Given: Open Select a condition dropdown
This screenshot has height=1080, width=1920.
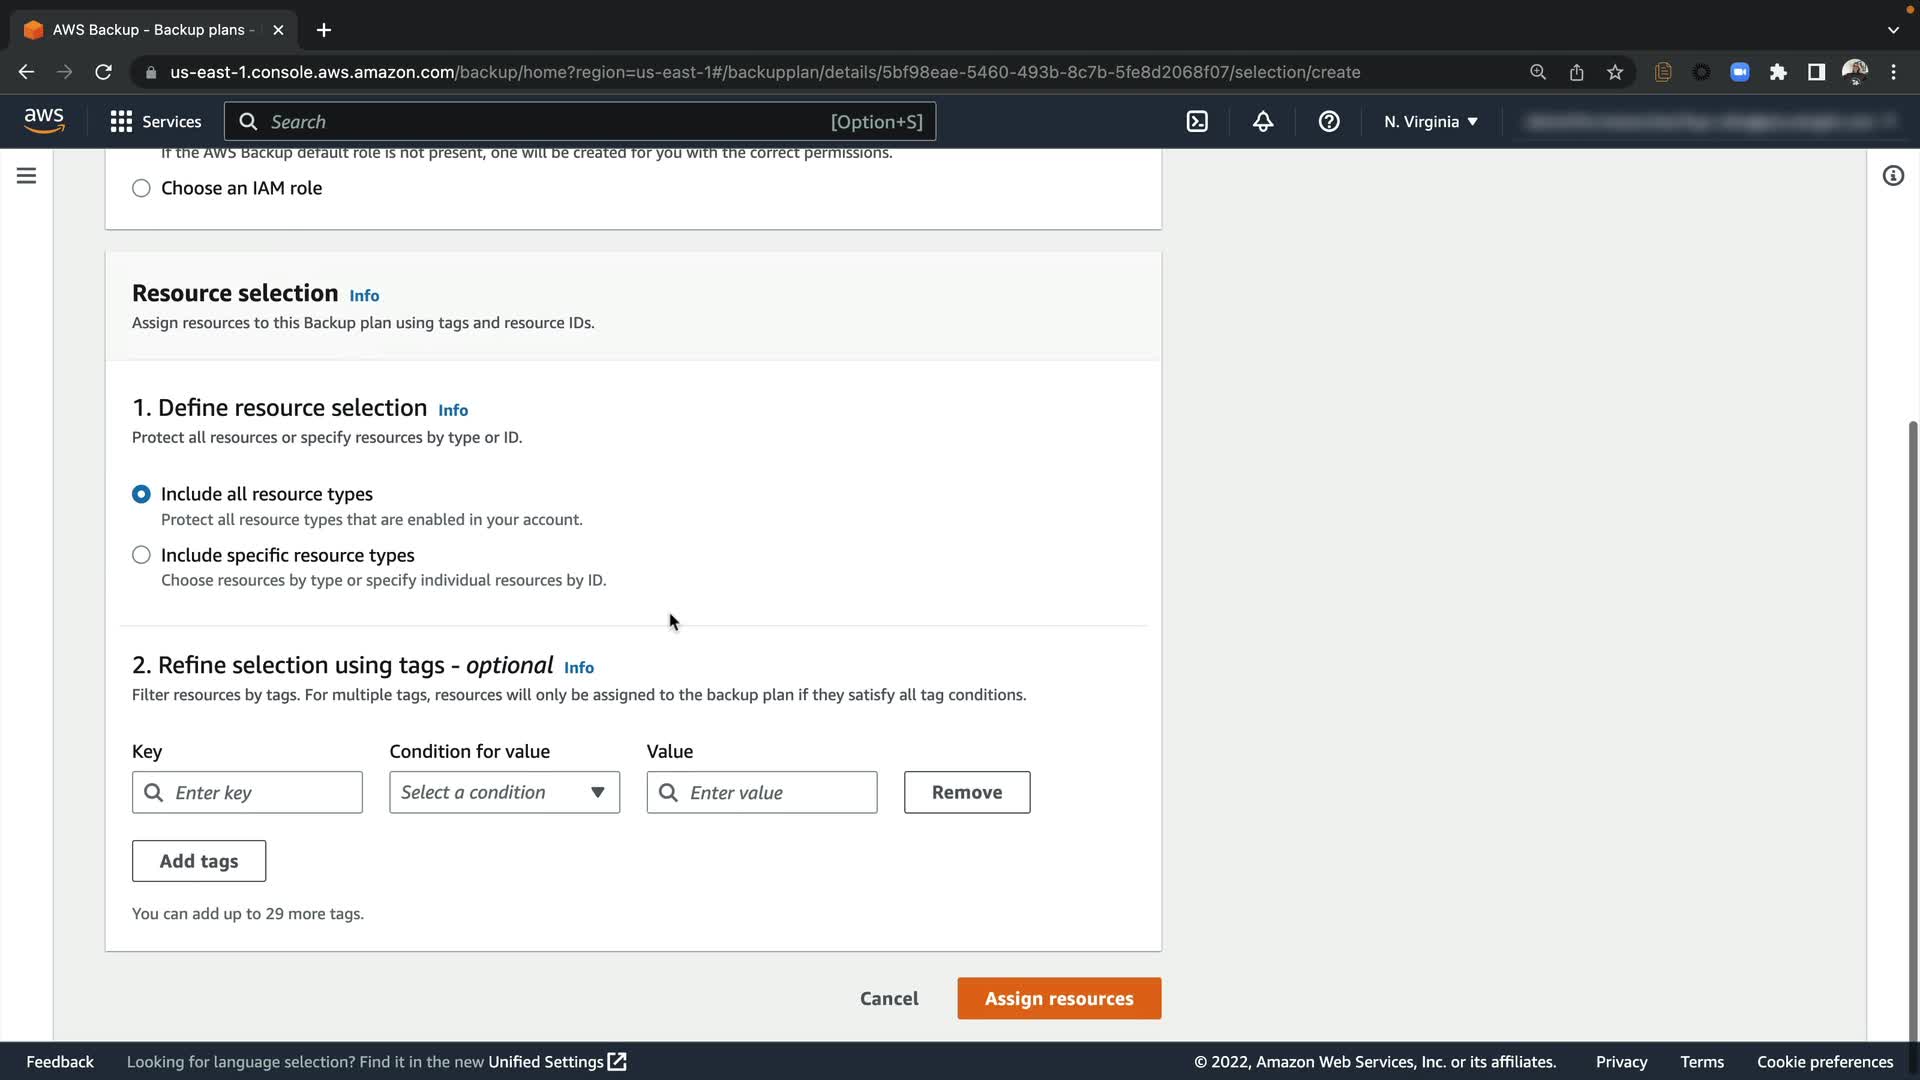Looking at the screenshot, I should (504, 792).
